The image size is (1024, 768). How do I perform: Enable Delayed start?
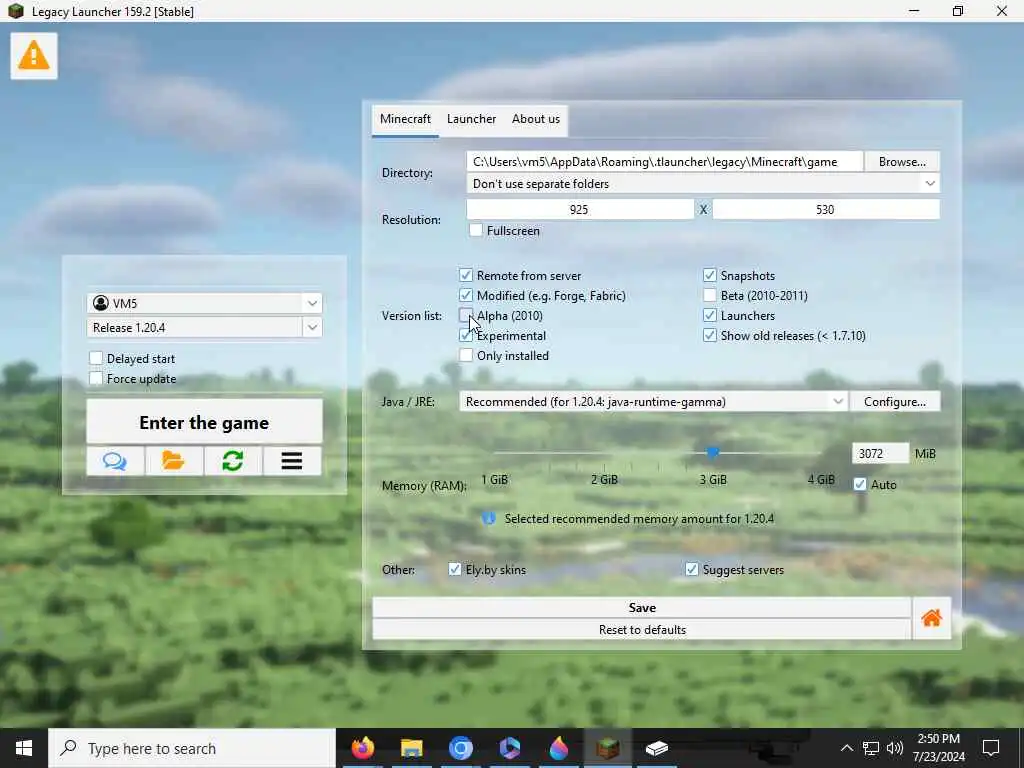[x=96, y=359]
